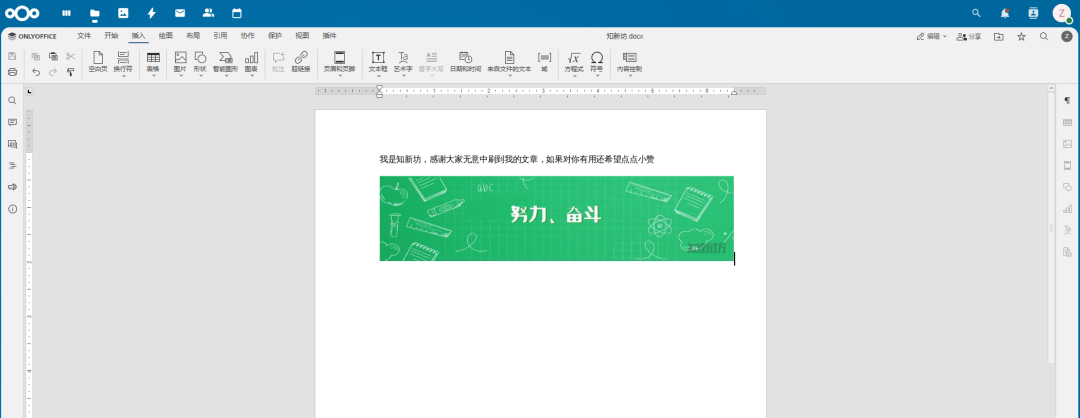Activate the copy style paintbrush tool
The height and width of the screenshot is (418, 1080).
pyautogui.click(x=70, y=72)
